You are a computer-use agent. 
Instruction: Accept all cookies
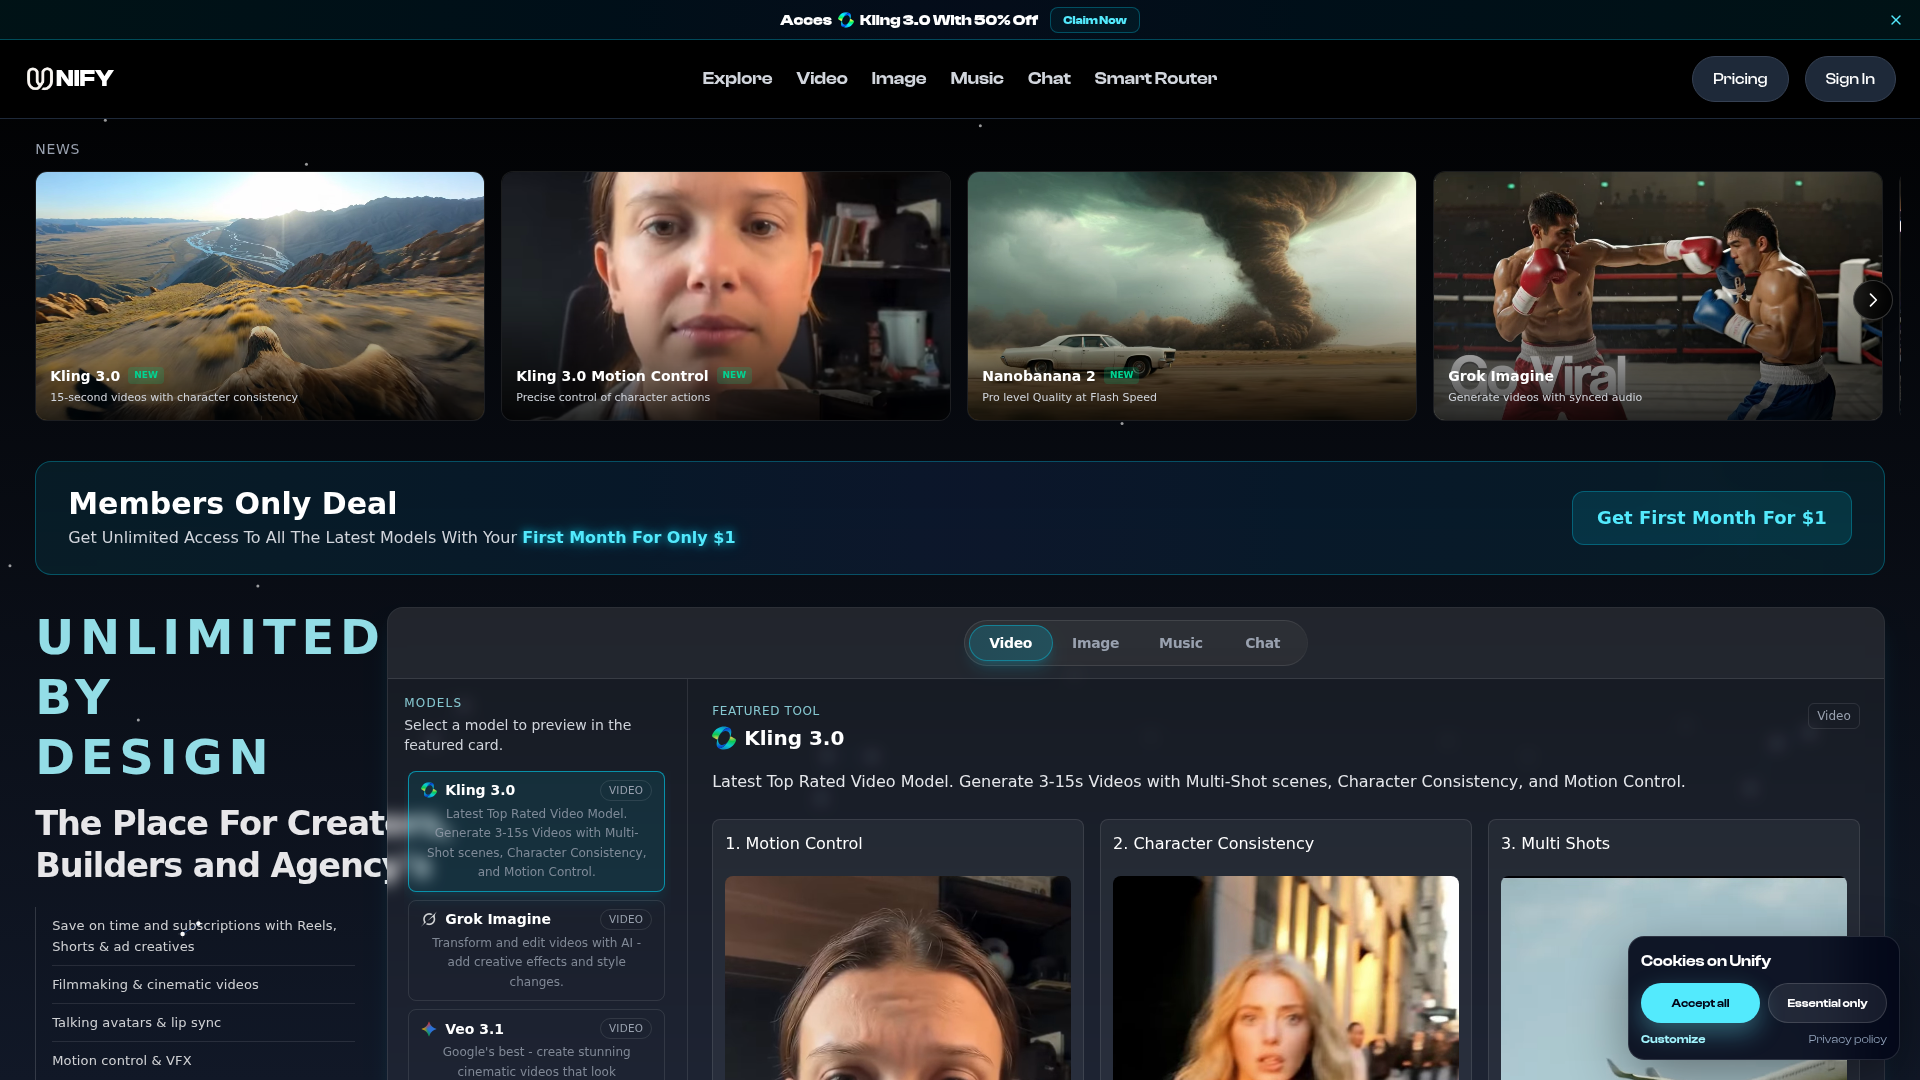[1699, 1003]
